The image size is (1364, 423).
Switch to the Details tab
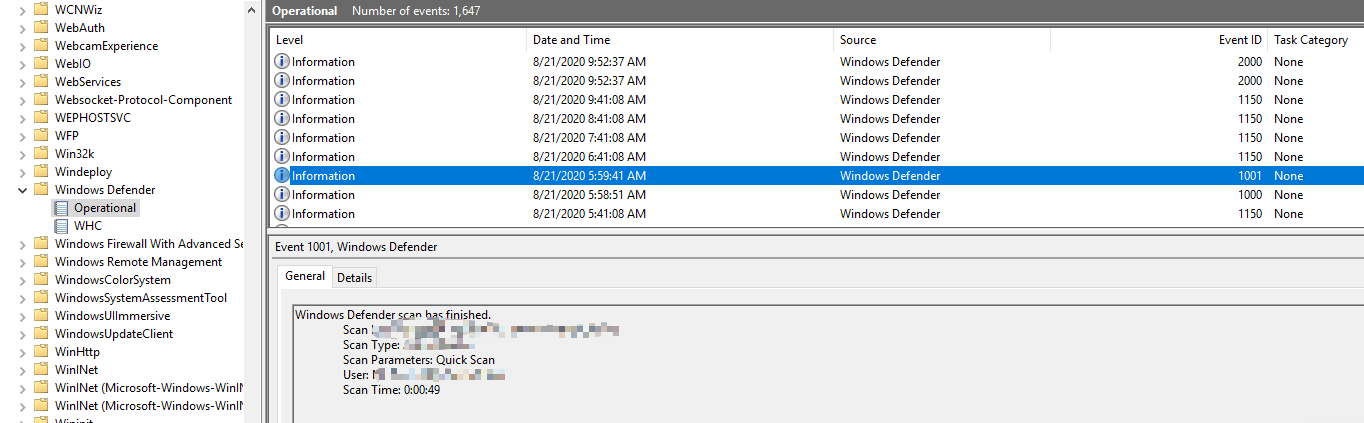pos(354,278)
